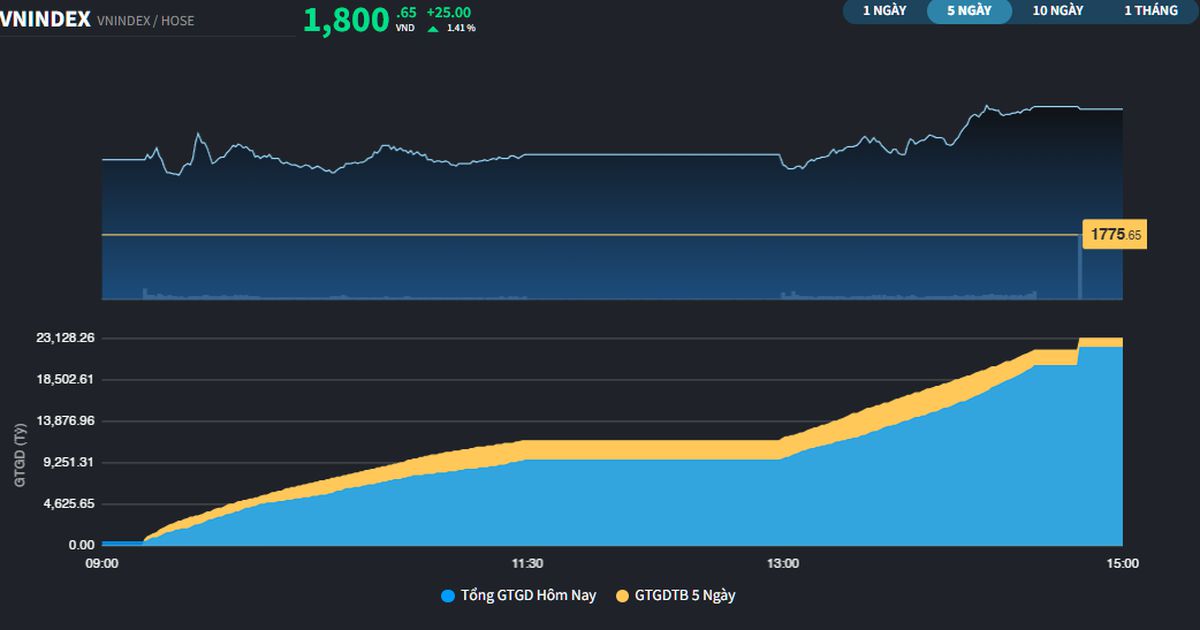Select the 5 NGÀY time range tab

pos(969,12)
